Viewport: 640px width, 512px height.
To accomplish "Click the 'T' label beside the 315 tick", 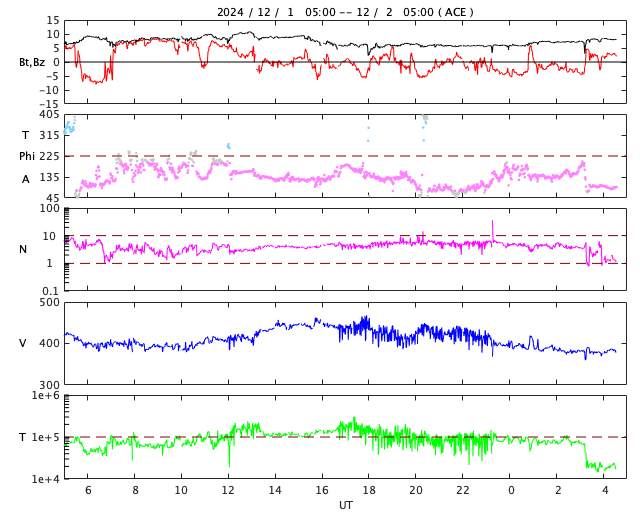I will (25, 135).
